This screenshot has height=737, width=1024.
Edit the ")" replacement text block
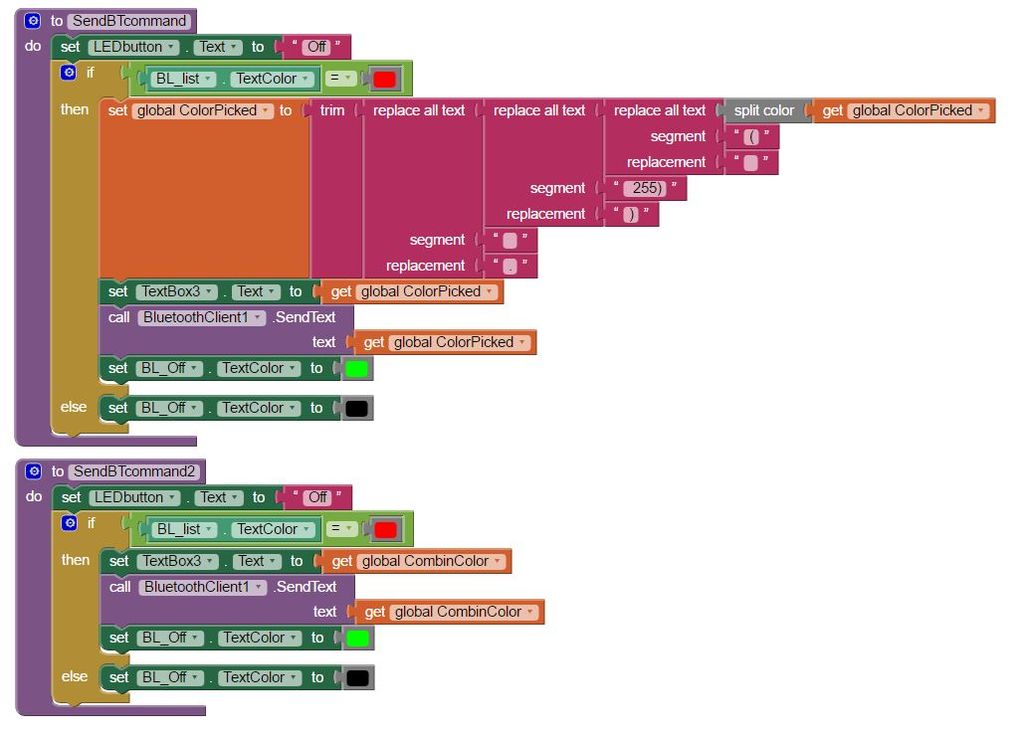[630, 215]
